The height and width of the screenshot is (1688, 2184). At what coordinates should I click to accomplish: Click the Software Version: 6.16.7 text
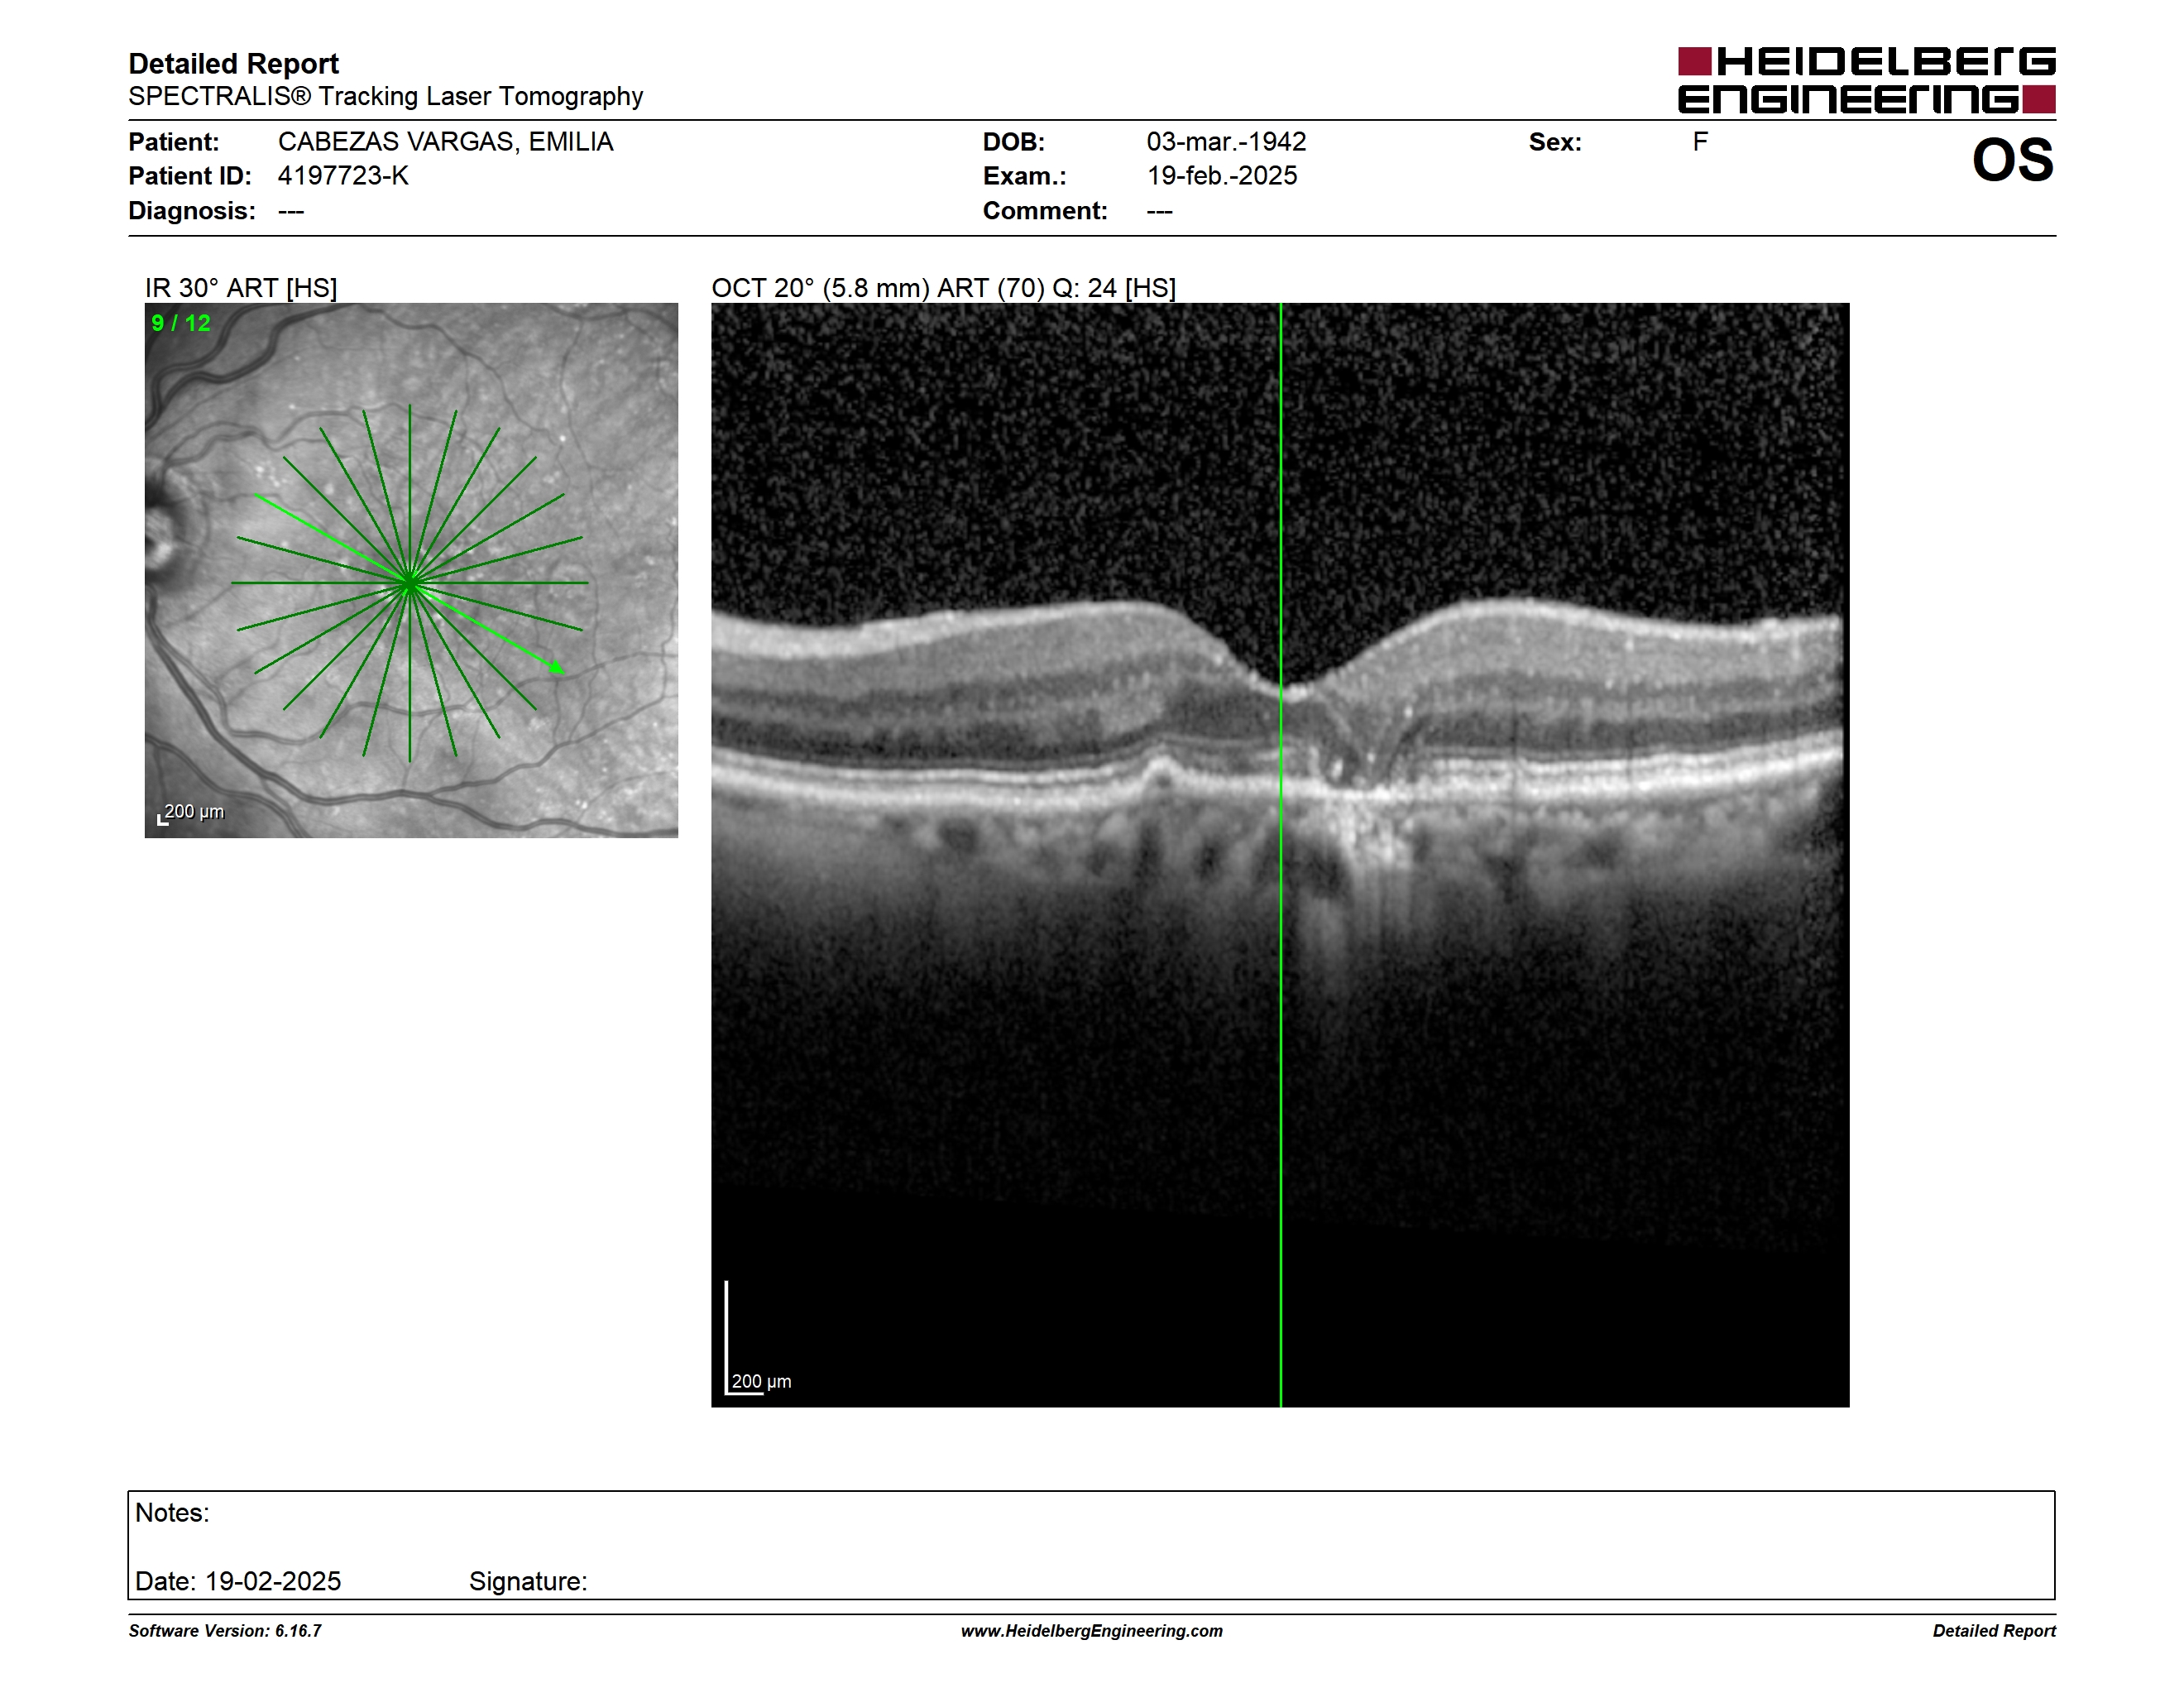[x=225, y=1631]
